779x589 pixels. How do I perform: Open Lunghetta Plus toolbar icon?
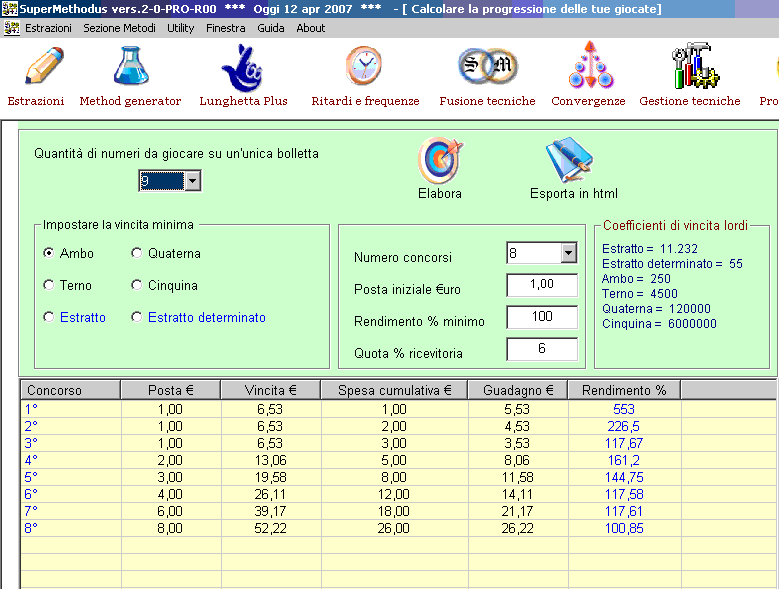242,68
